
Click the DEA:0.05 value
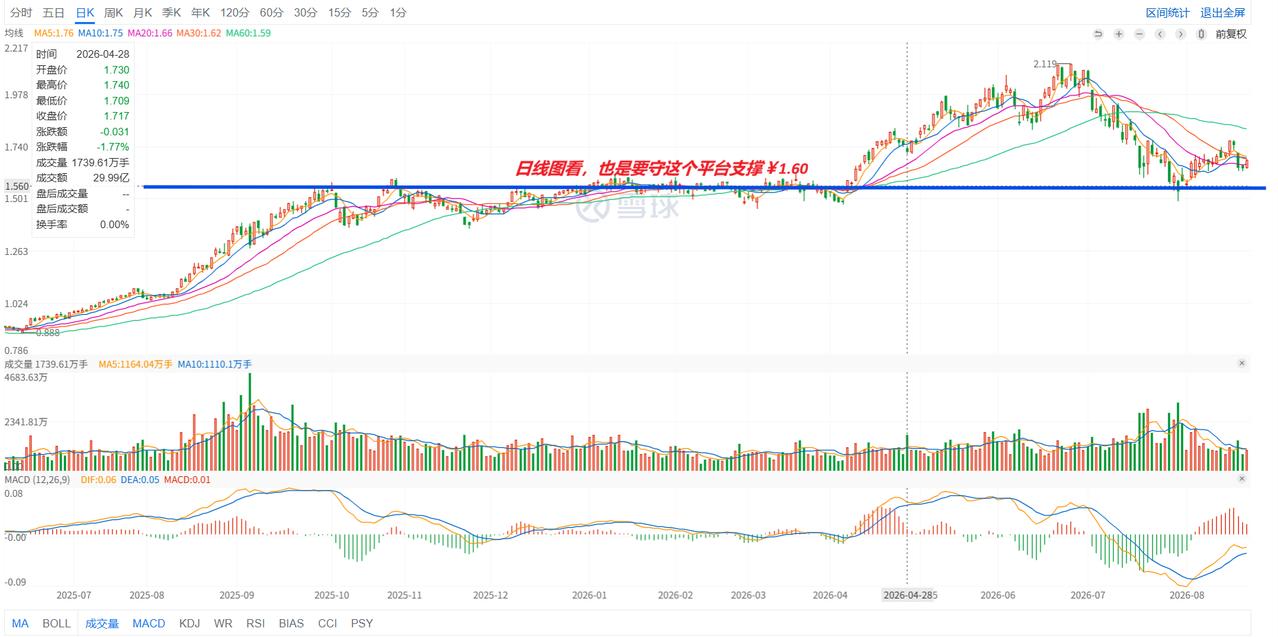point(140,480)
